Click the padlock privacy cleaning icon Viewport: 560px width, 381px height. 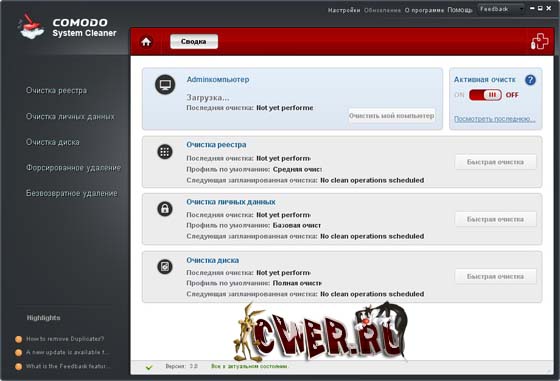165,209
